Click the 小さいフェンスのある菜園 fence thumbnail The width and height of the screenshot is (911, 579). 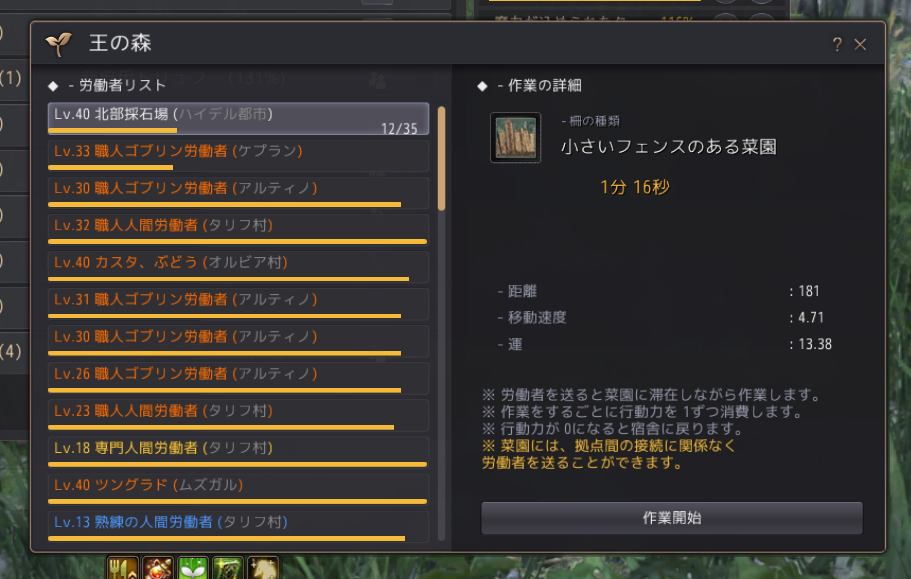tap(515, 138)
